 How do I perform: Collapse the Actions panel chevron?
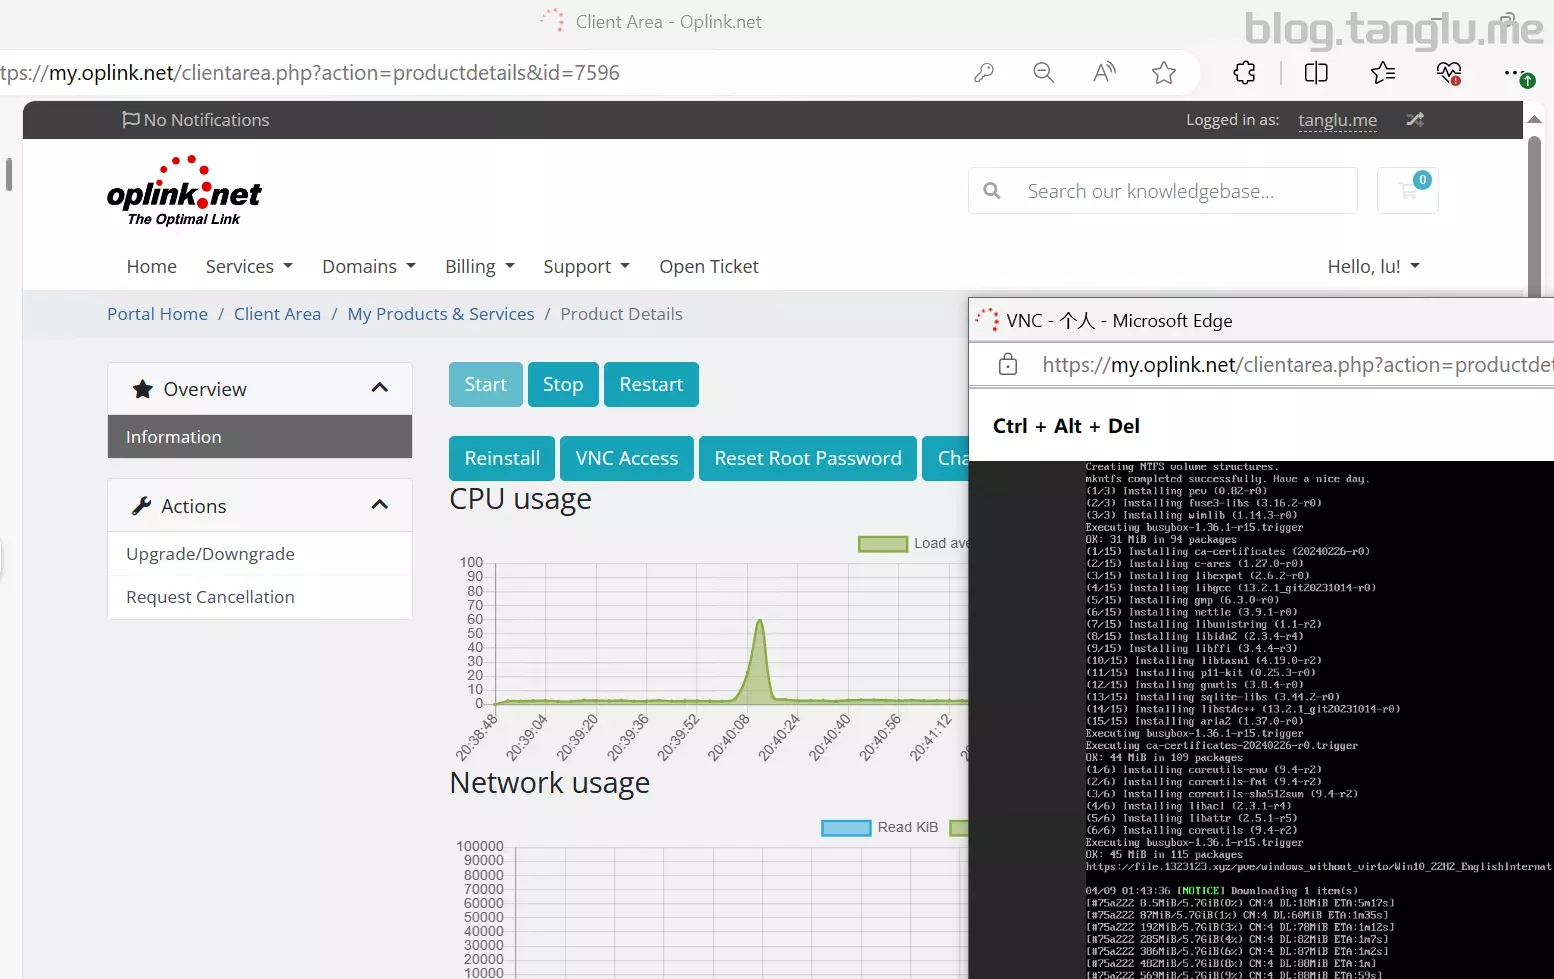point(380,505)
